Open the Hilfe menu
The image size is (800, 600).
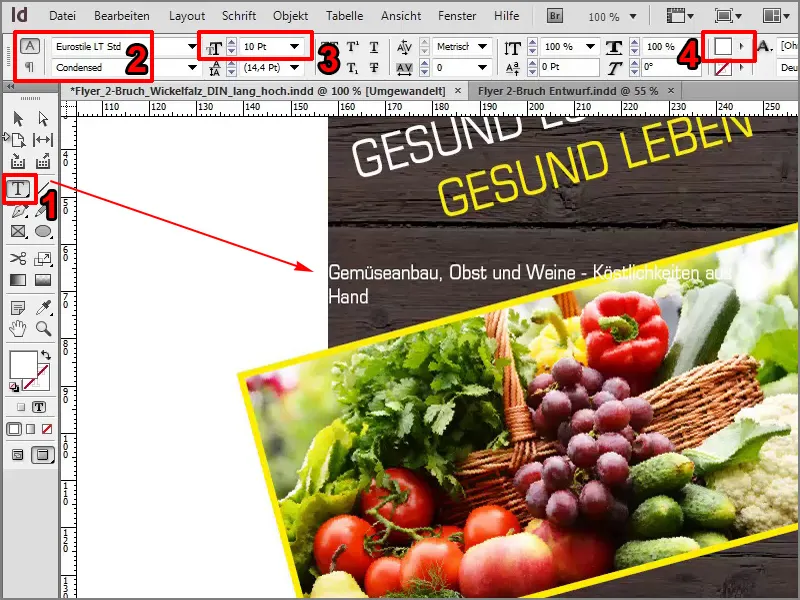506,16
